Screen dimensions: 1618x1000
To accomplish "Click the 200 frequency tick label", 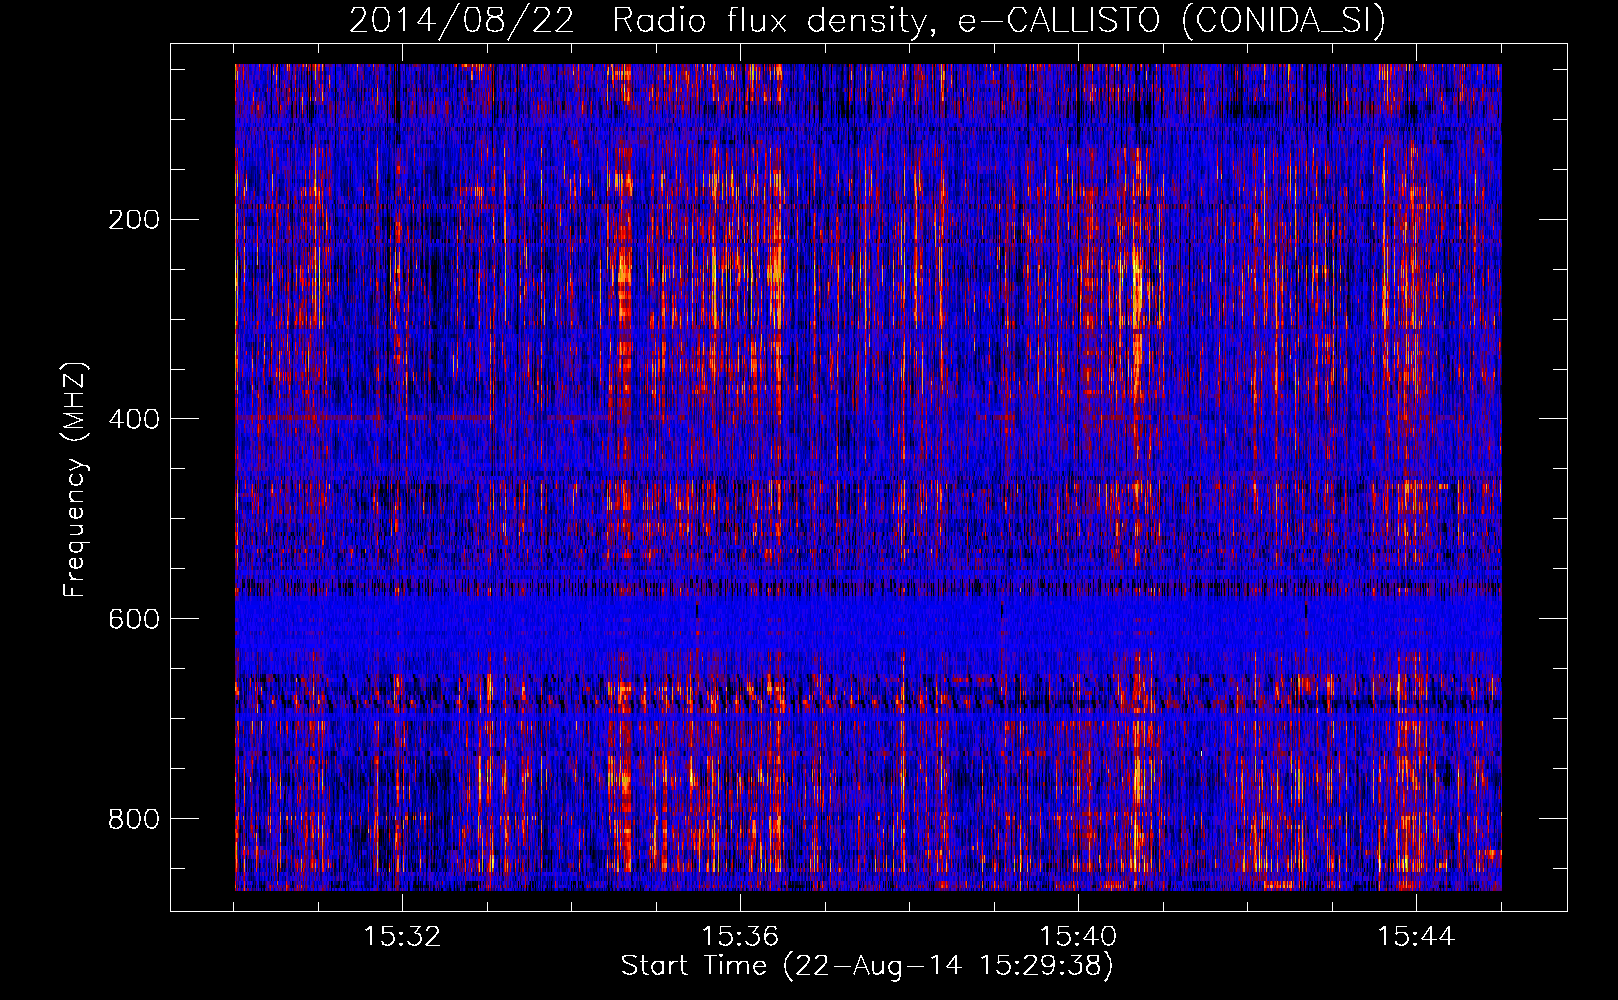I will pos(134,219).
